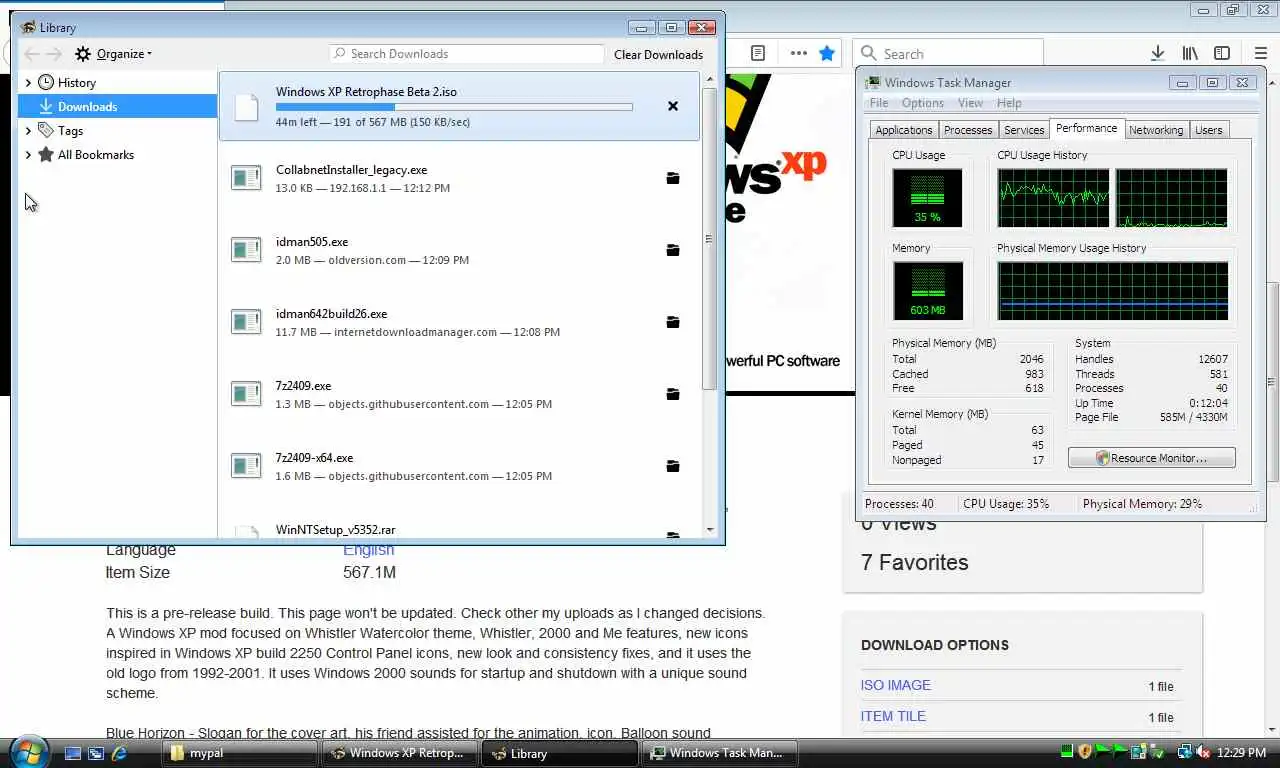Open the Organize dropdown menu
This screenshot has width=1280, height=768.
click(x=113, y=54)
